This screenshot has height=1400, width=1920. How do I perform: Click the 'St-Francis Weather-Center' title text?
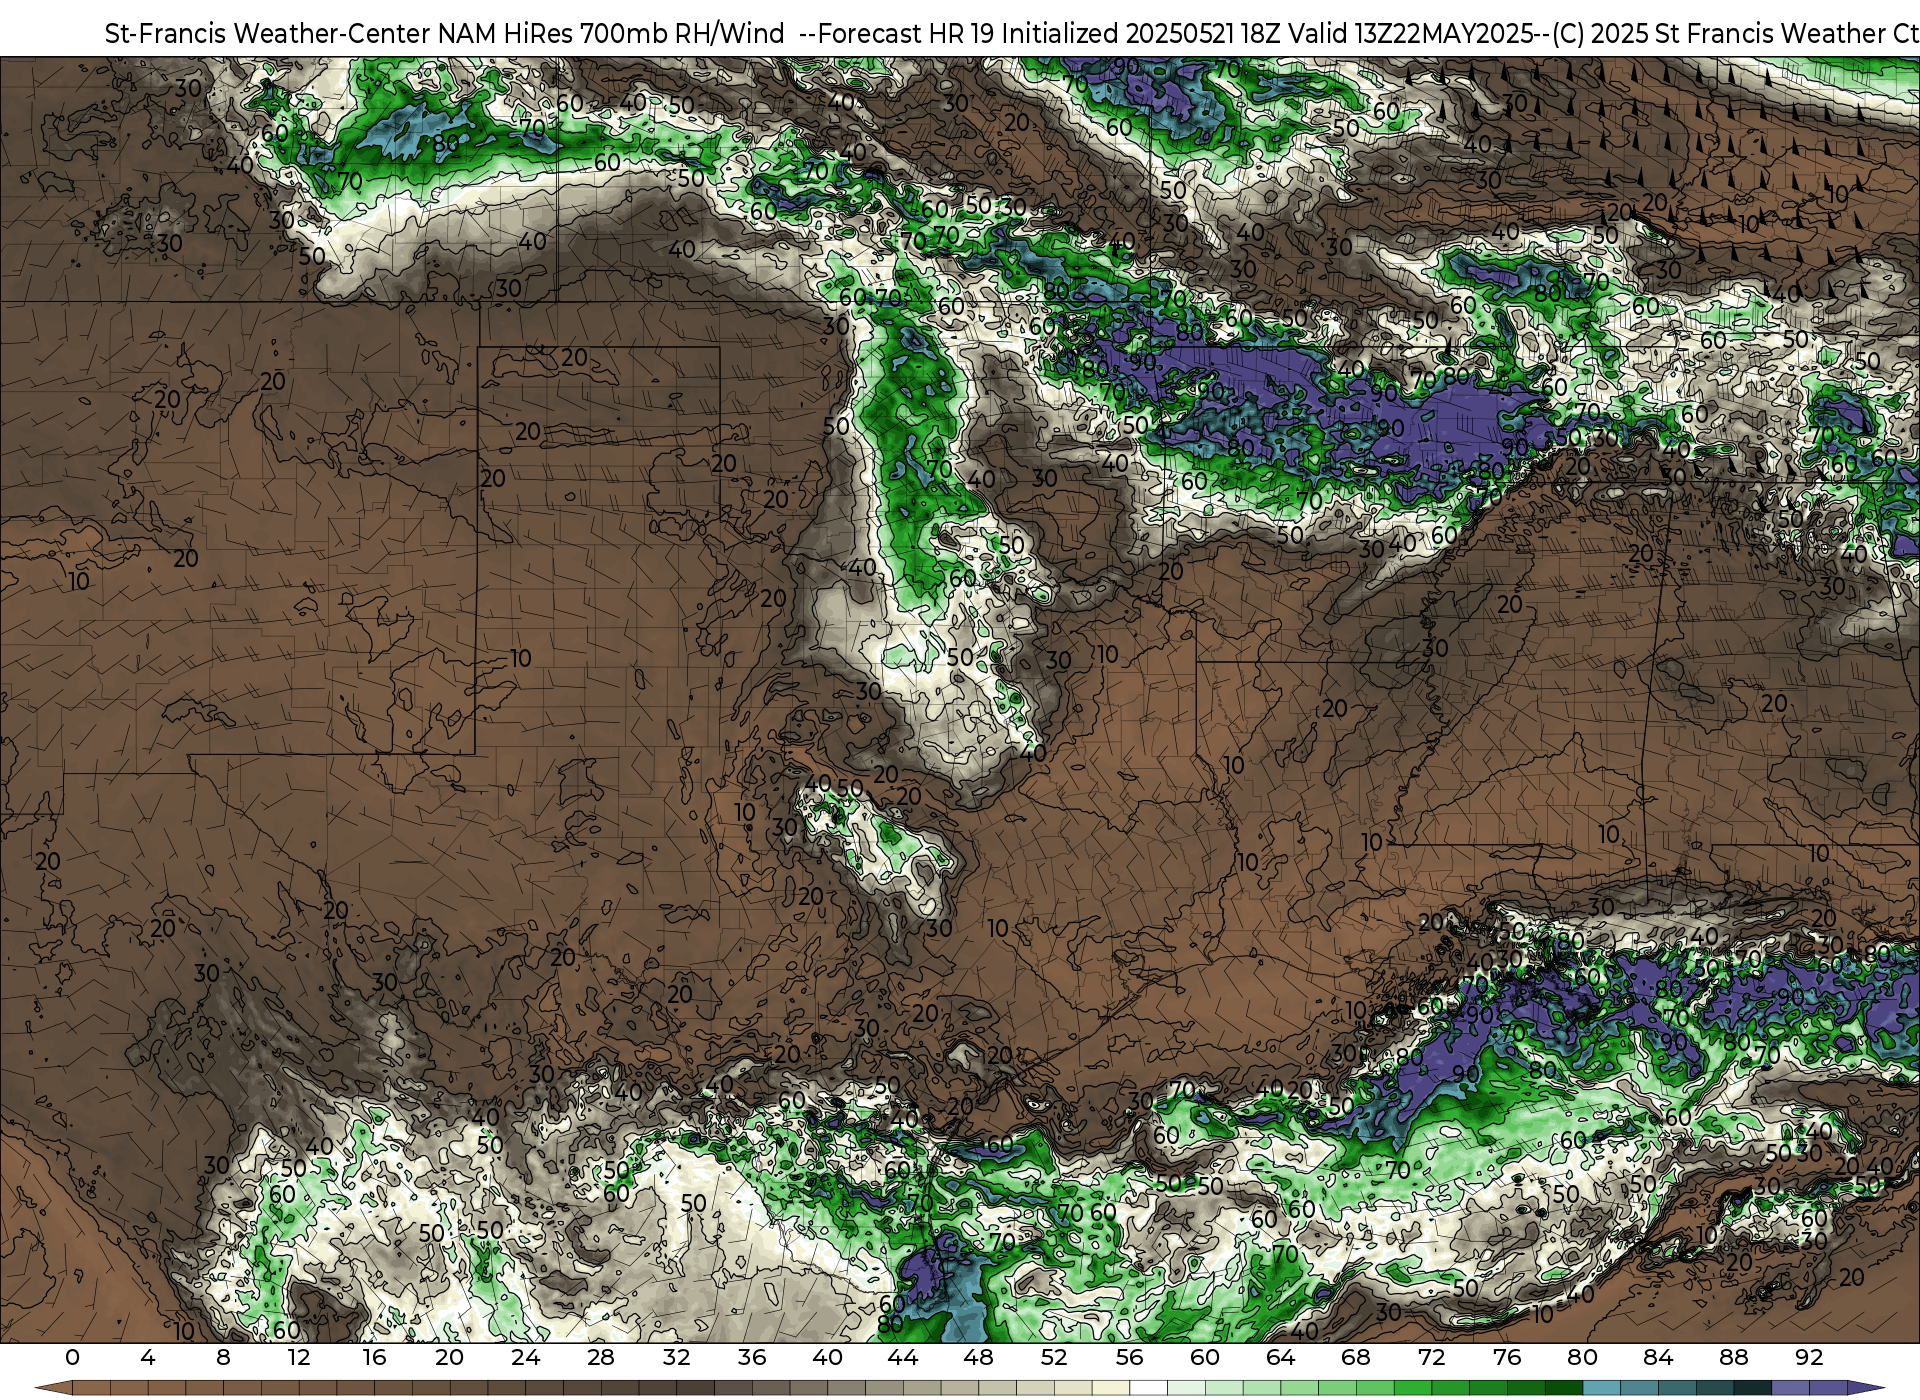tap(268, 34)
